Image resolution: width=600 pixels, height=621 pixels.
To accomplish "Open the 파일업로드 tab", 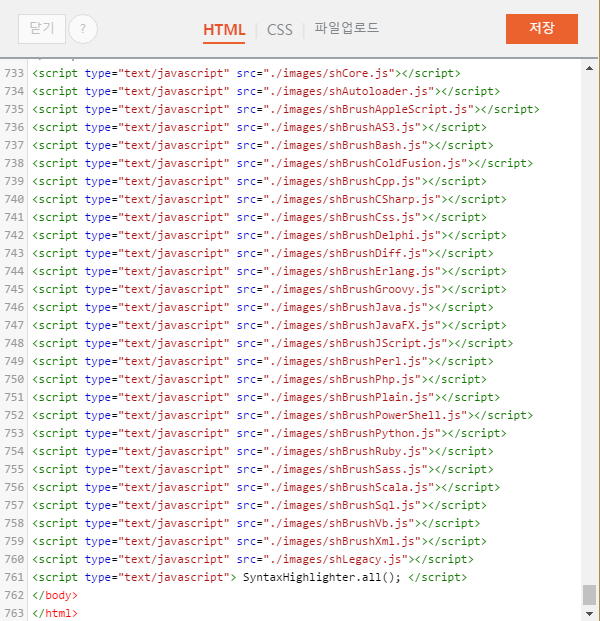I will pos(347,28).
